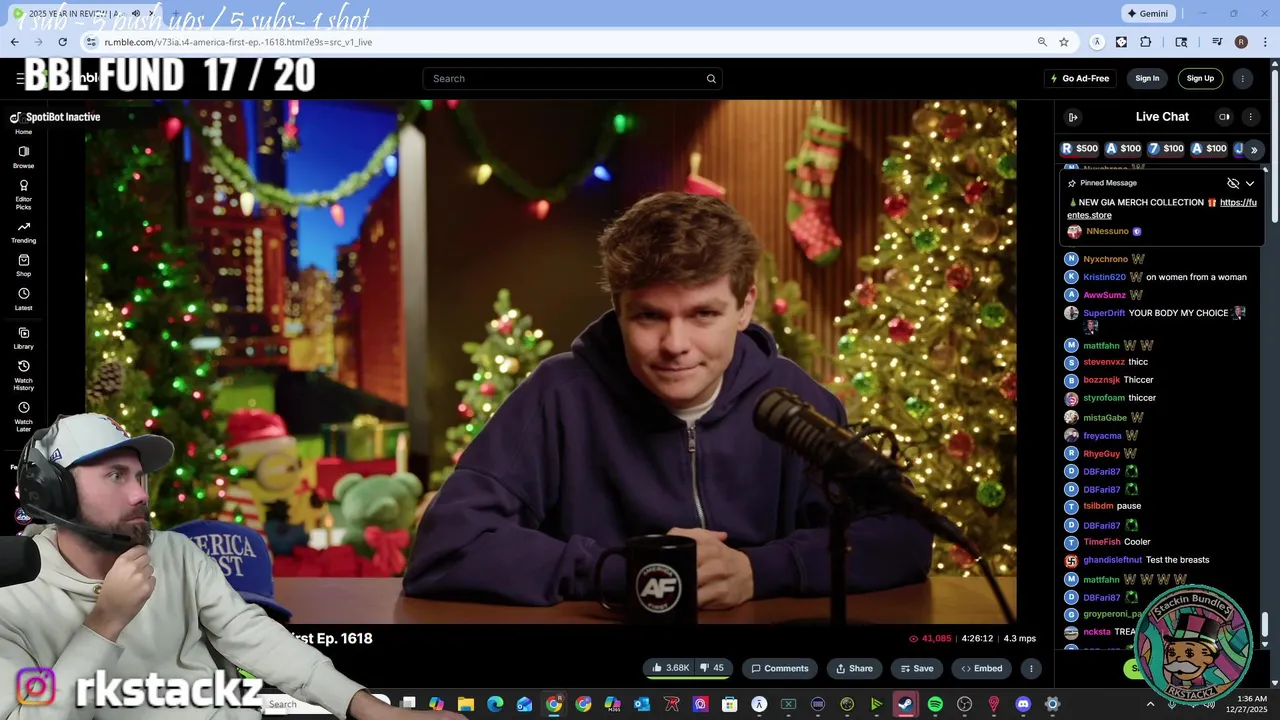Click chat user Kristin620

click(x=1104, y=277)
